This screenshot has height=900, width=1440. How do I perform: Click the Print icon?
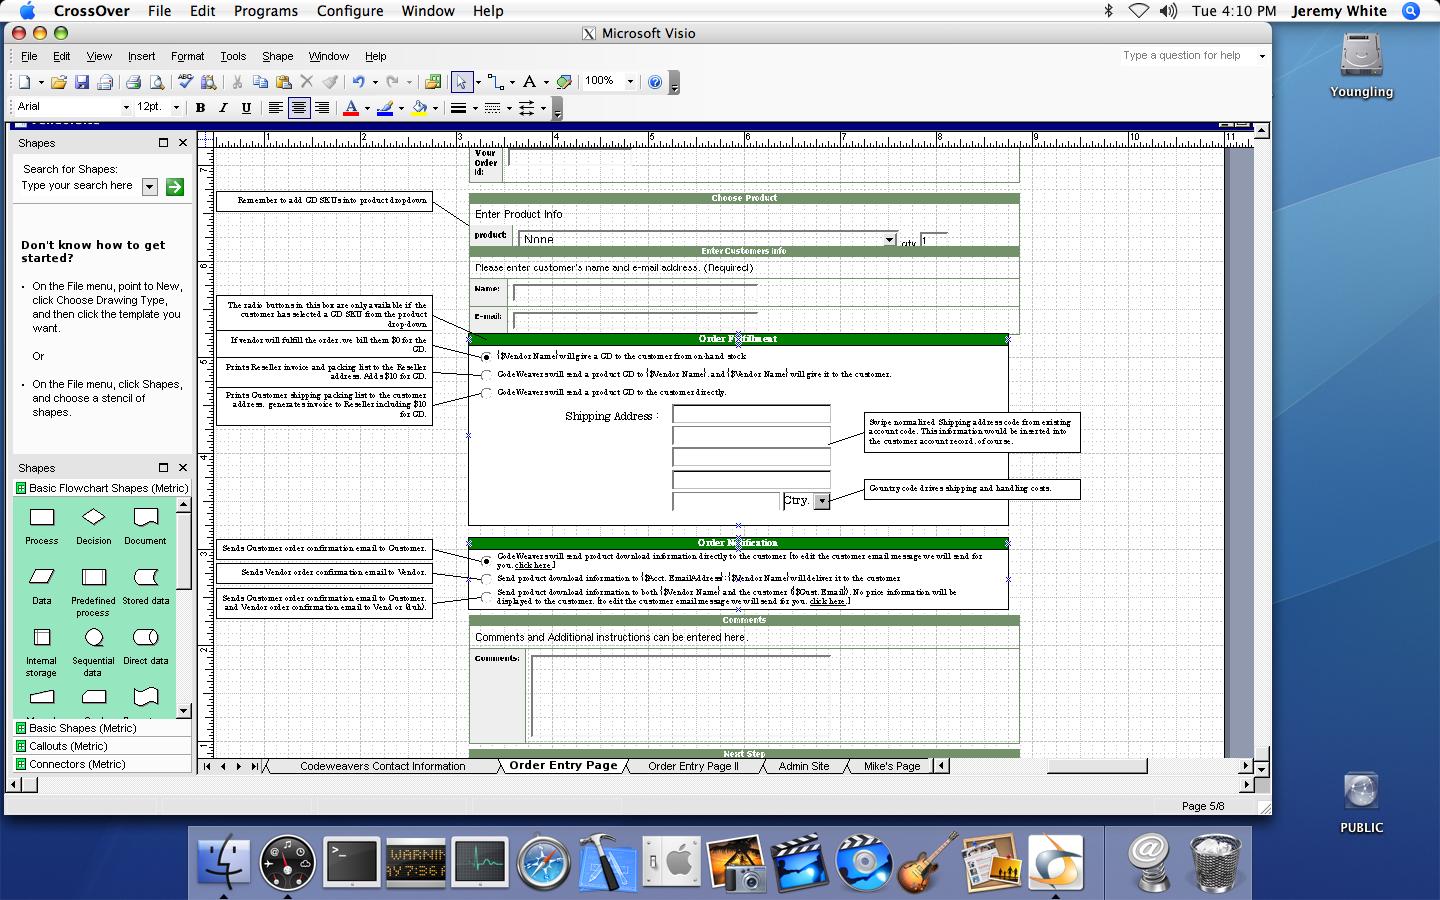(x=133, y=82)
